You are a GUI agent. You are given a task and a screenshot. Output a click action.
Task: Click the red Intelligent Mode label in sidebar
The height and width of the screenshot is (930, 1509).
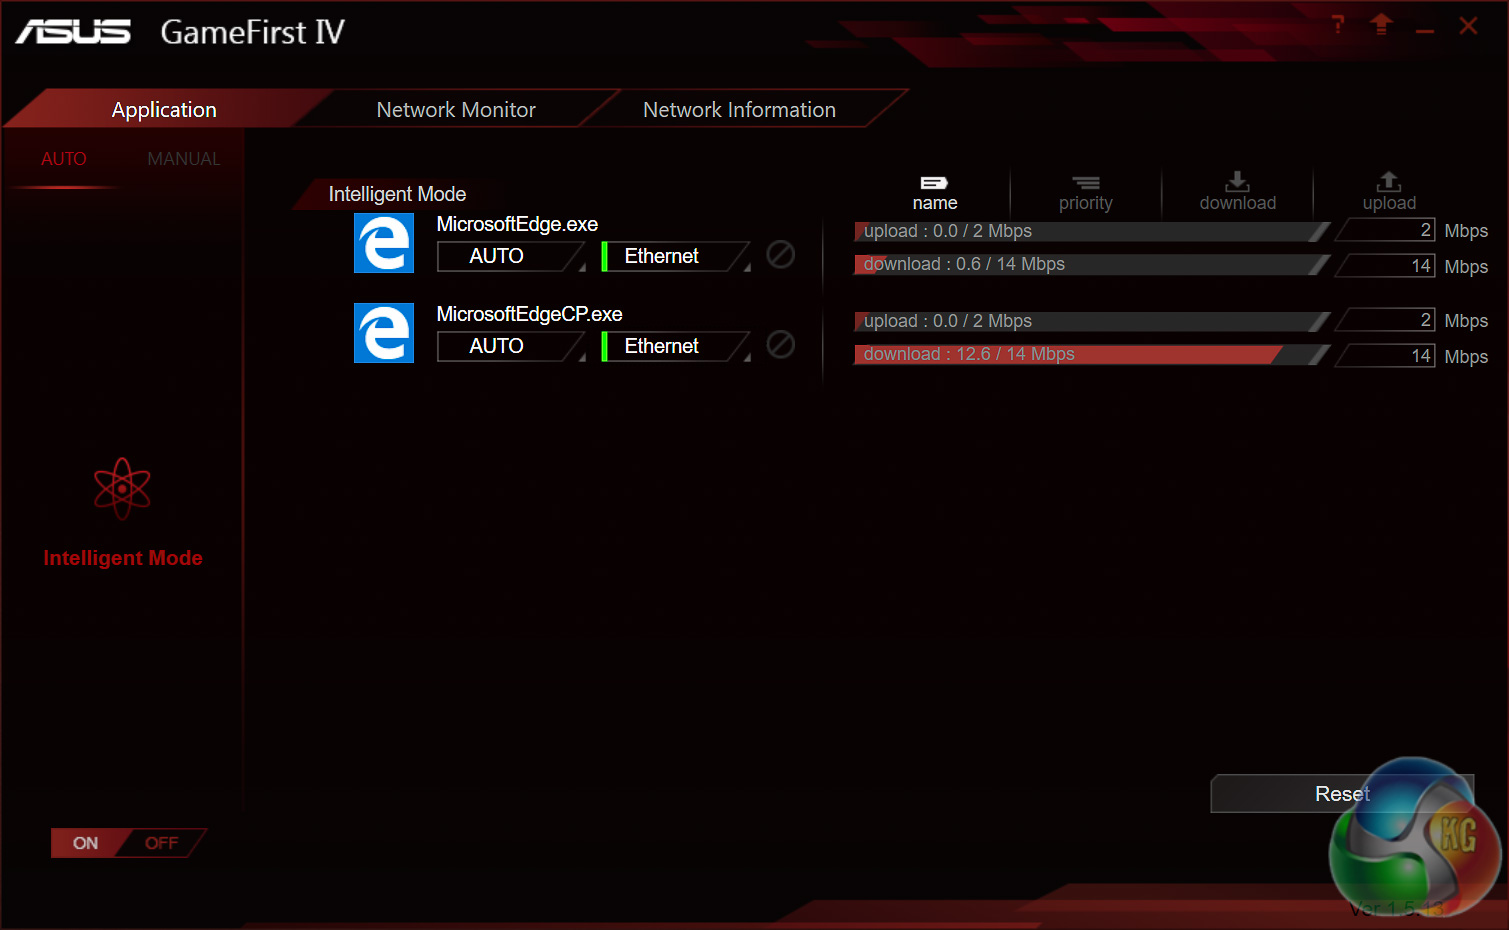pyautogui.click(x=123, y=558)
